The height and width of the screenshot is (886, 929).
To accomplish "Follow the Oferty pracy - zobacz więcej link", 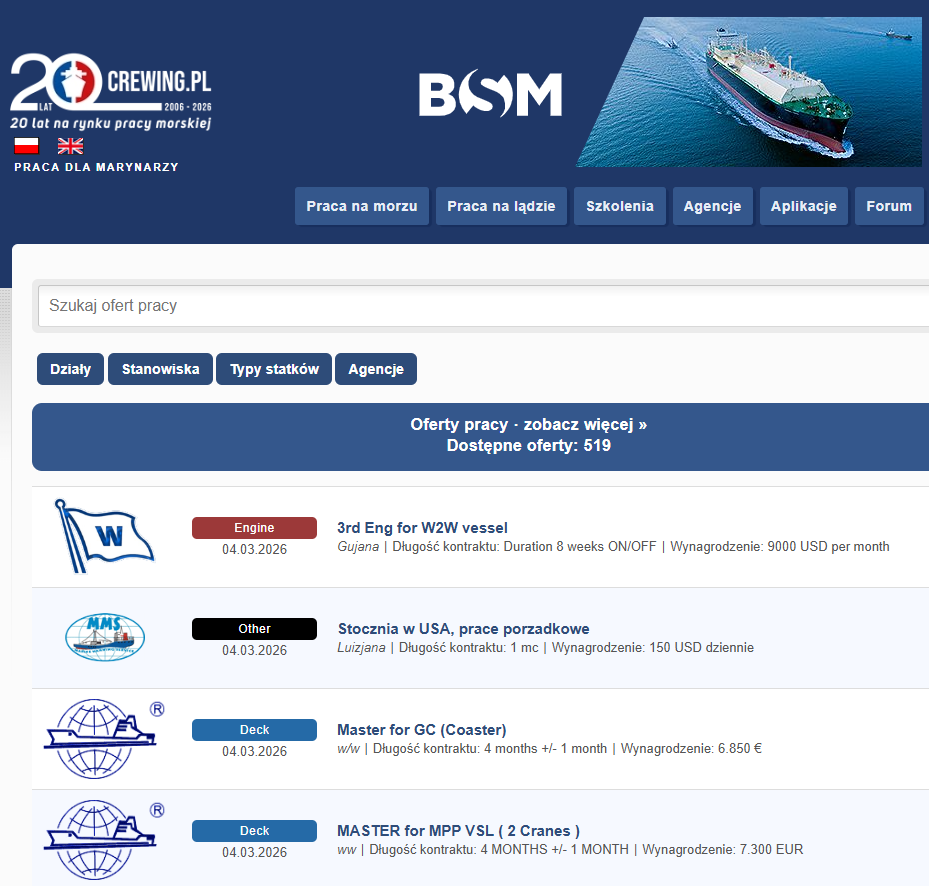I will pos(528,424).
